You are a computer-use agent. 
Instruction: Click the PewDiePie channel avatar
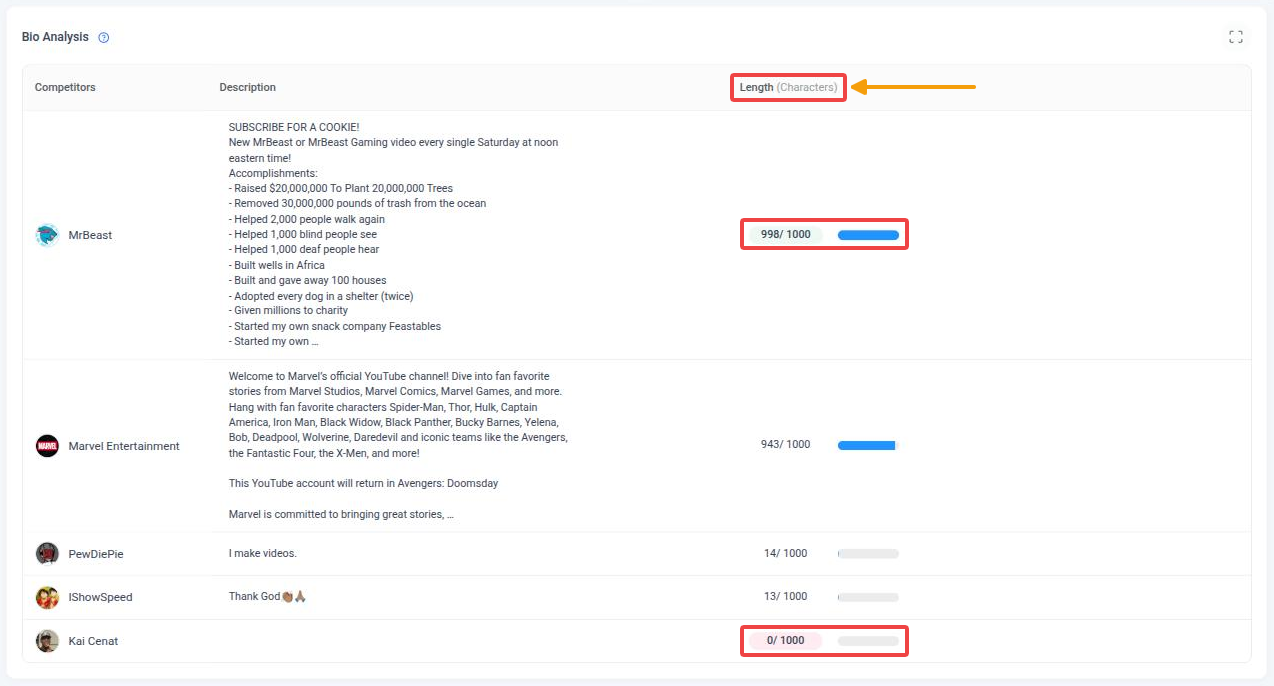(47, 554)
